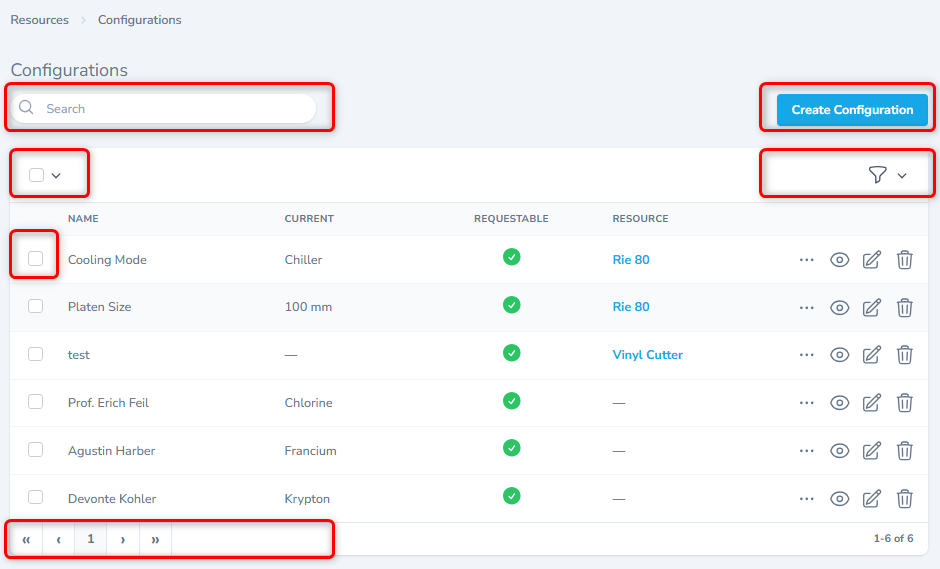Viewport: 940px width, 569px height.
Task: Open edit pencil for Agustin Harber
Action: point(871,451)
